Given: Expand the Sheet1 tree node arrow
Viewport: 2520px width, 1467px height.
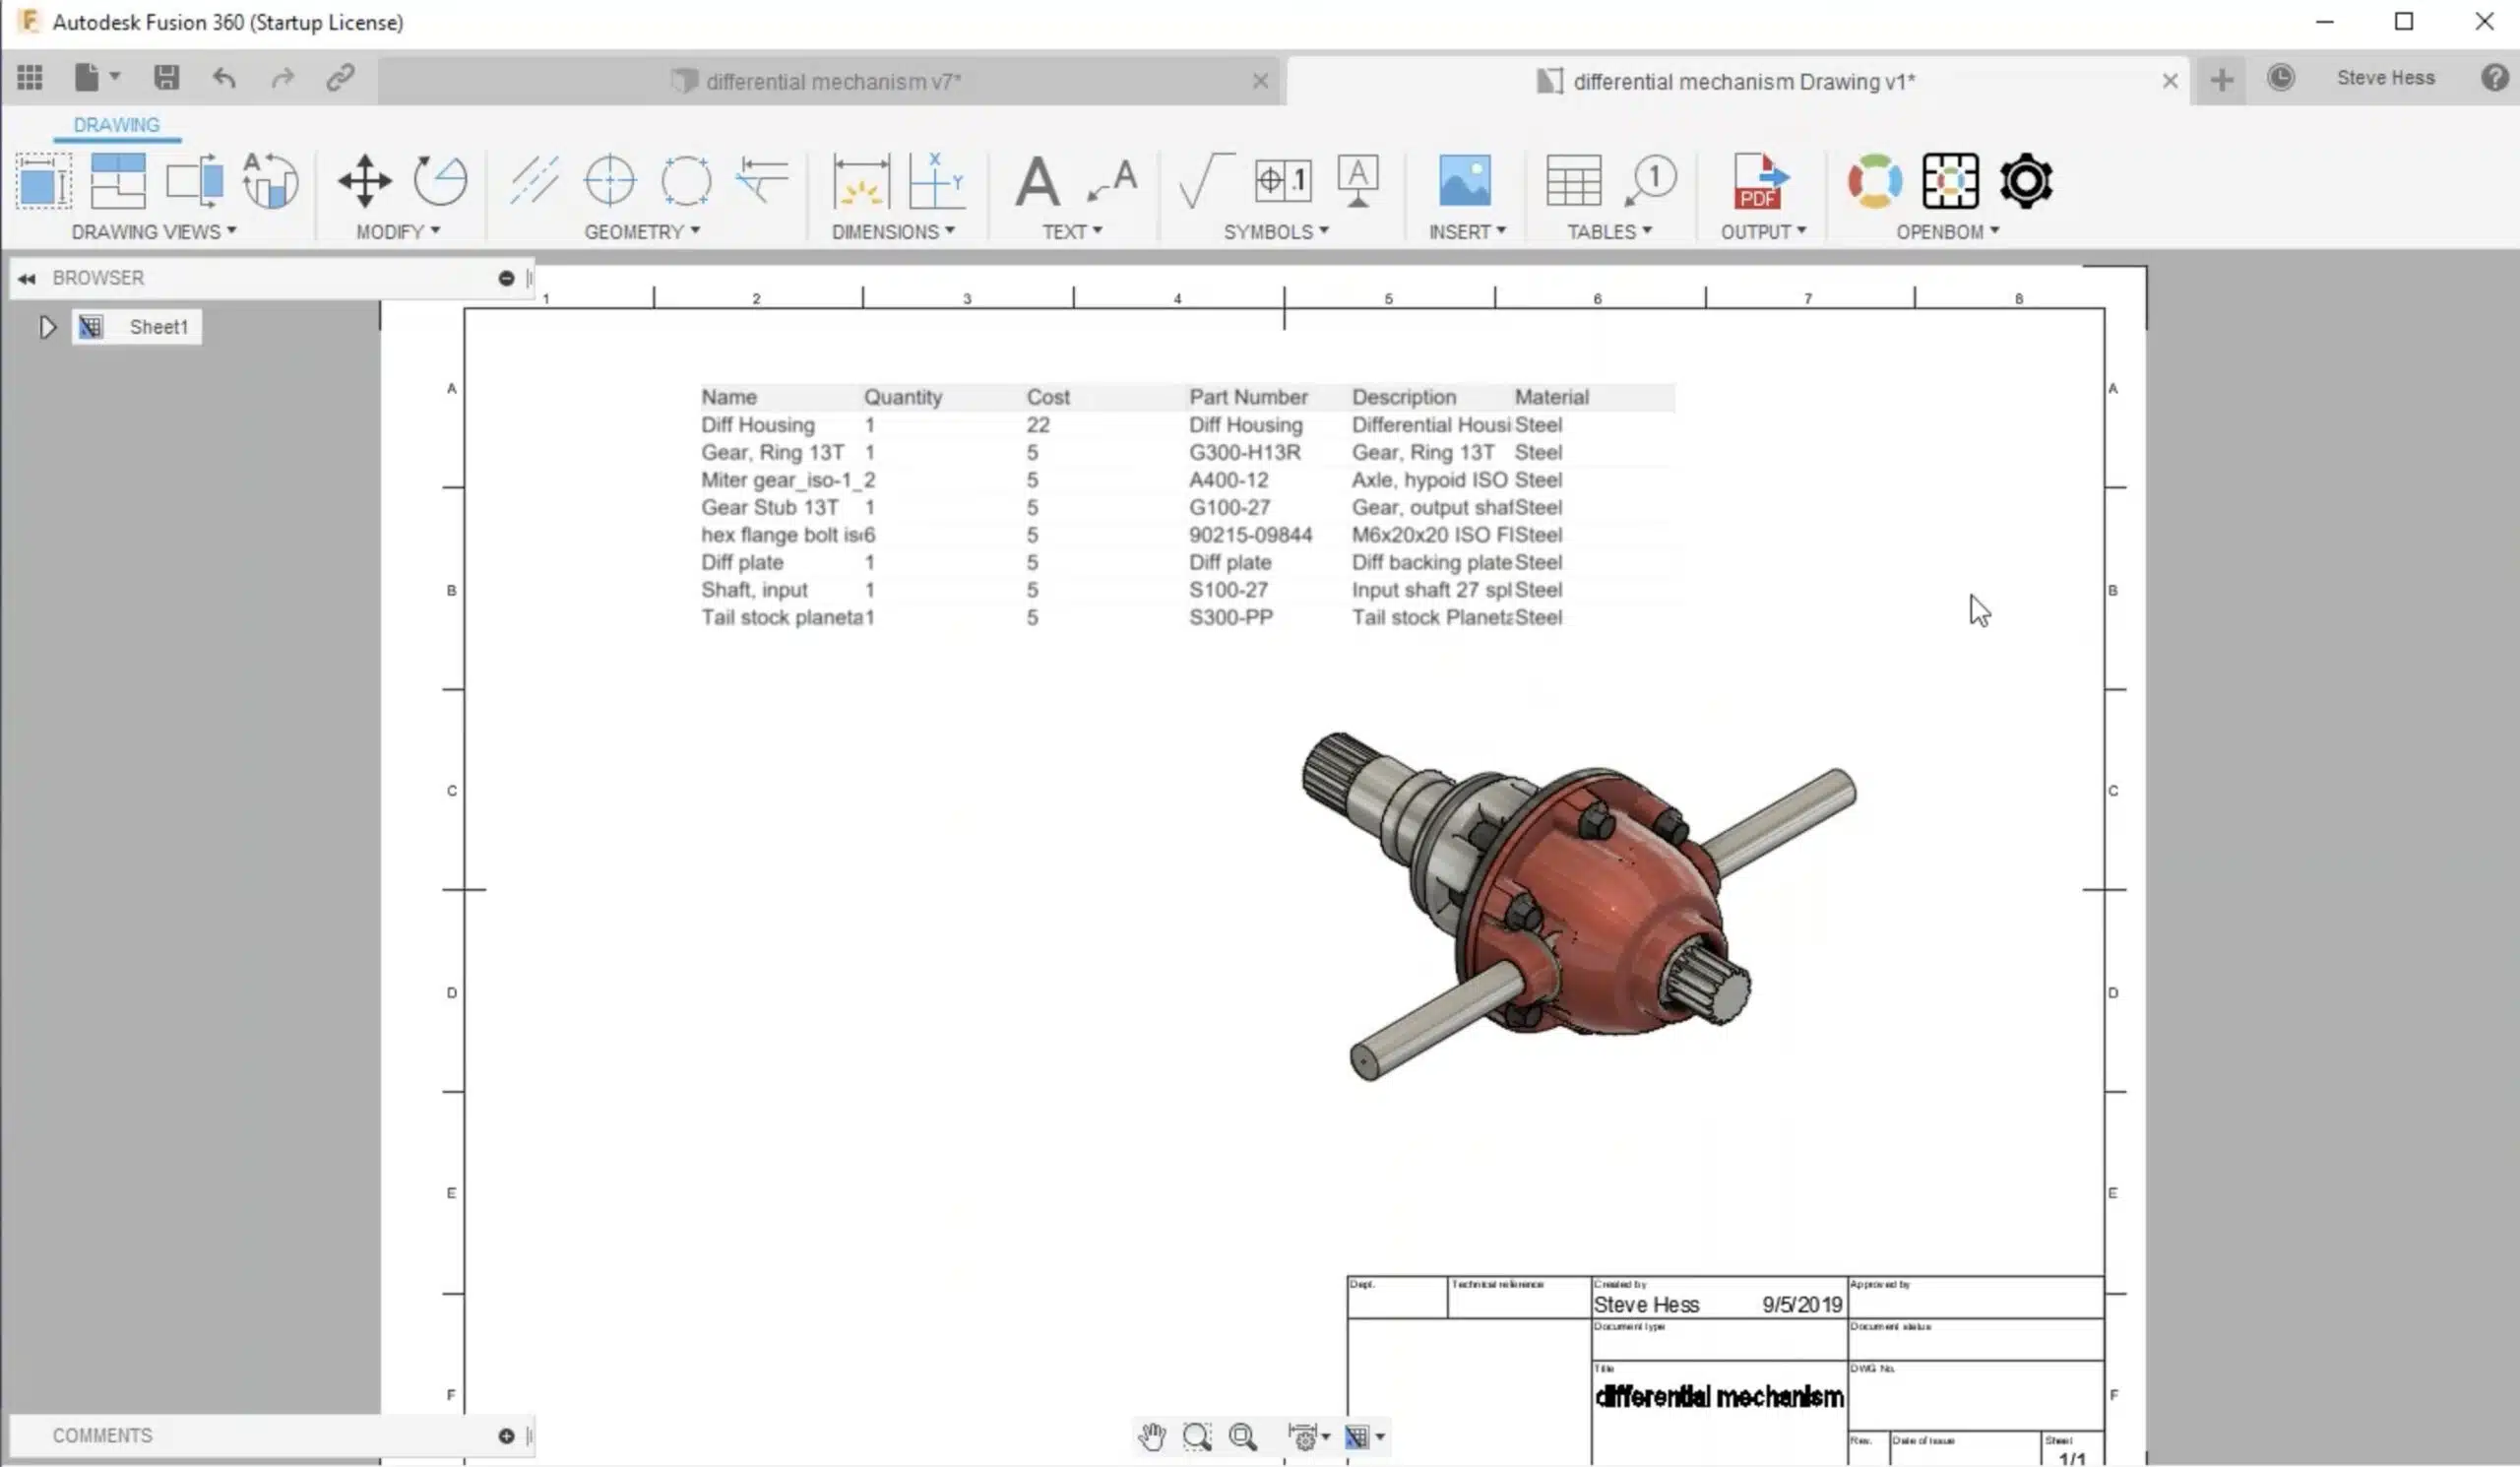Looking at the screenshot, I should point(47,327).
